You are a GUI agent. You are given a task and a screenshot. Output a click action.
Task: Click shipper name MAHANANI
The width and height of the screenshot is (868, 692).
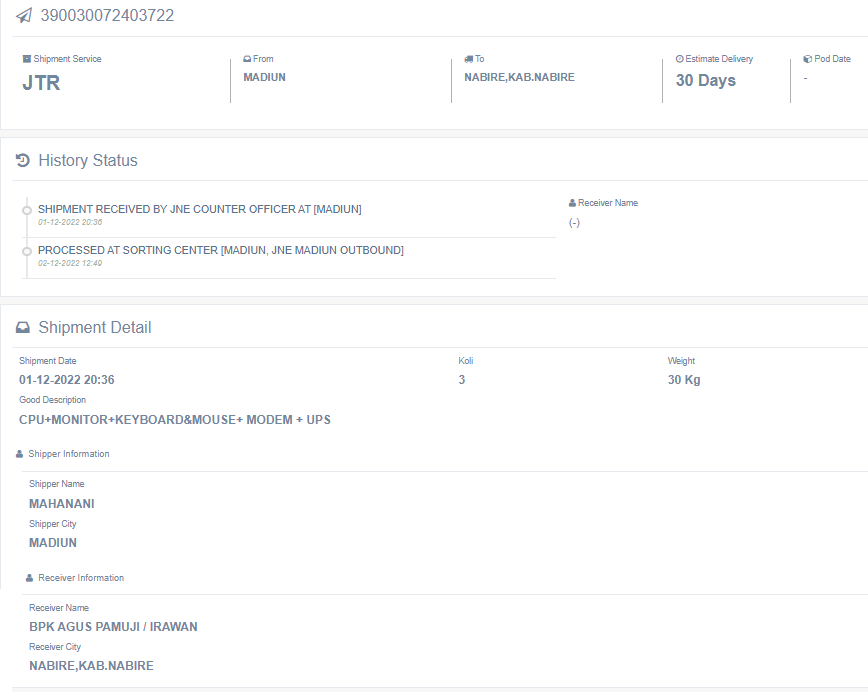pyautogui.click(x=62, y=504)
